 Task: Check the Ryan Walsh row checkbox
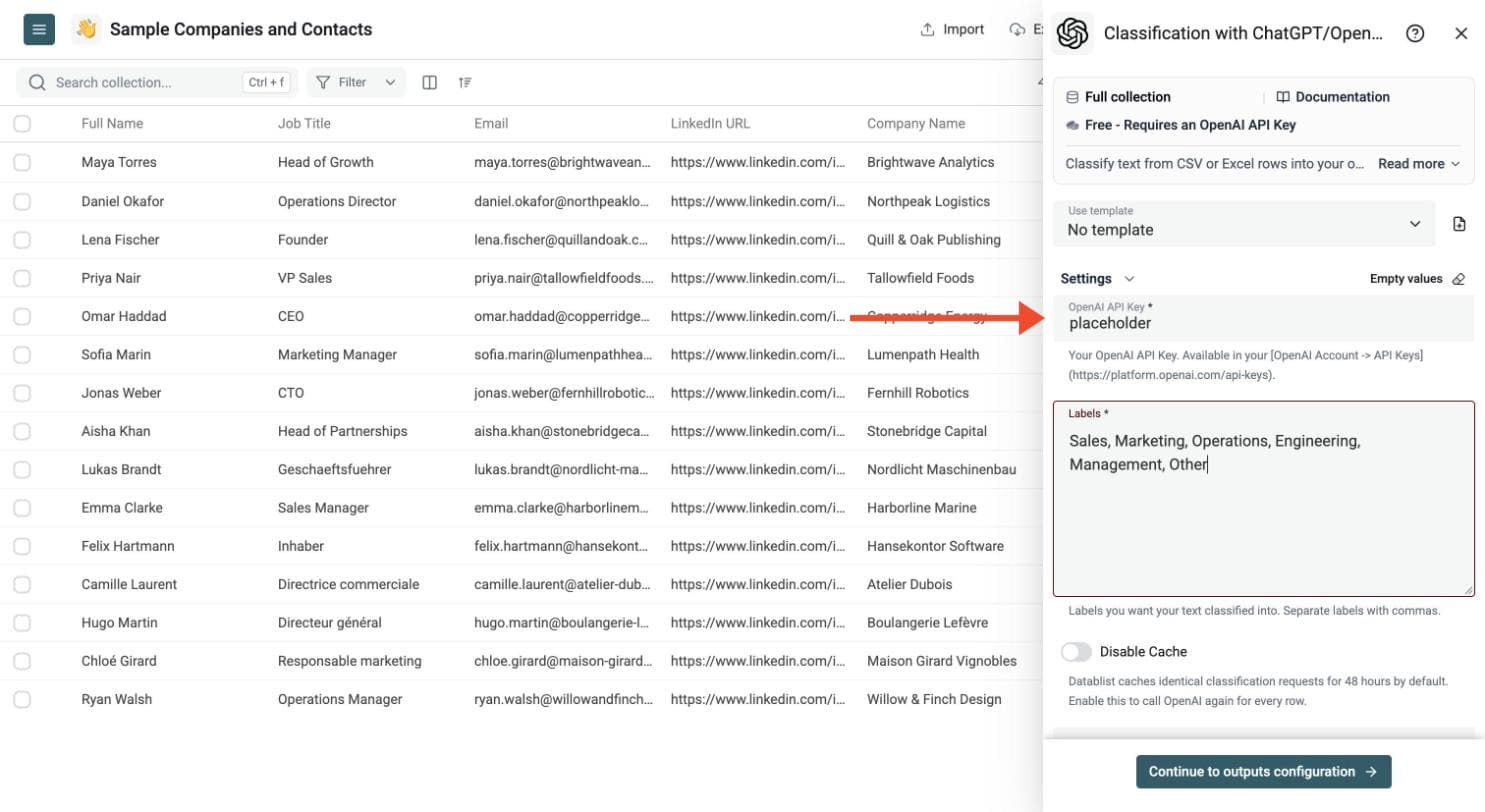coord(22,700)
